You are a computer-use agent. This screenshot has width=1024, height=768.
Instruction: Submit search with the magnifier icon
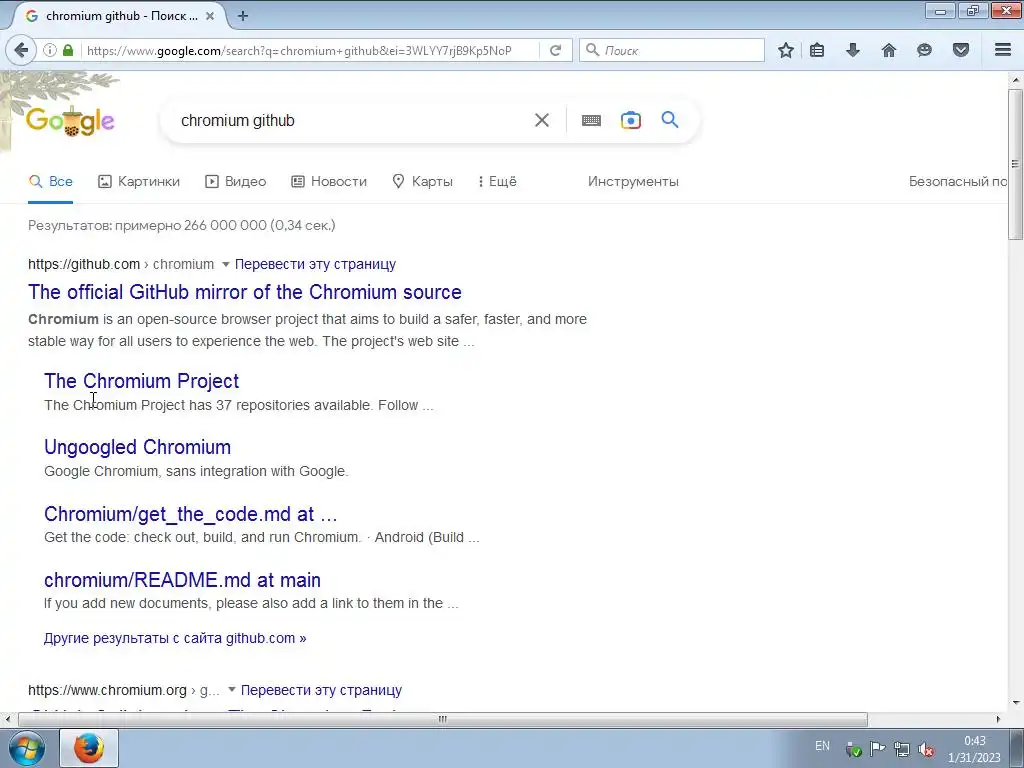670,120
